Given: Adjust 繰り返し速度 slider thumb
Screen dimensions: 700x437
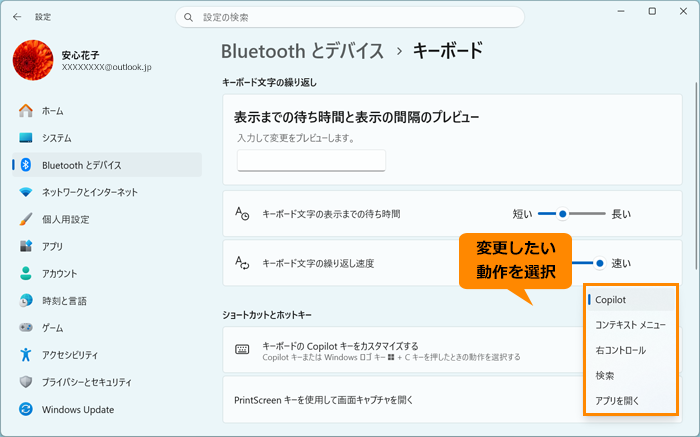Looking at the screenshot, I should 600,263.
